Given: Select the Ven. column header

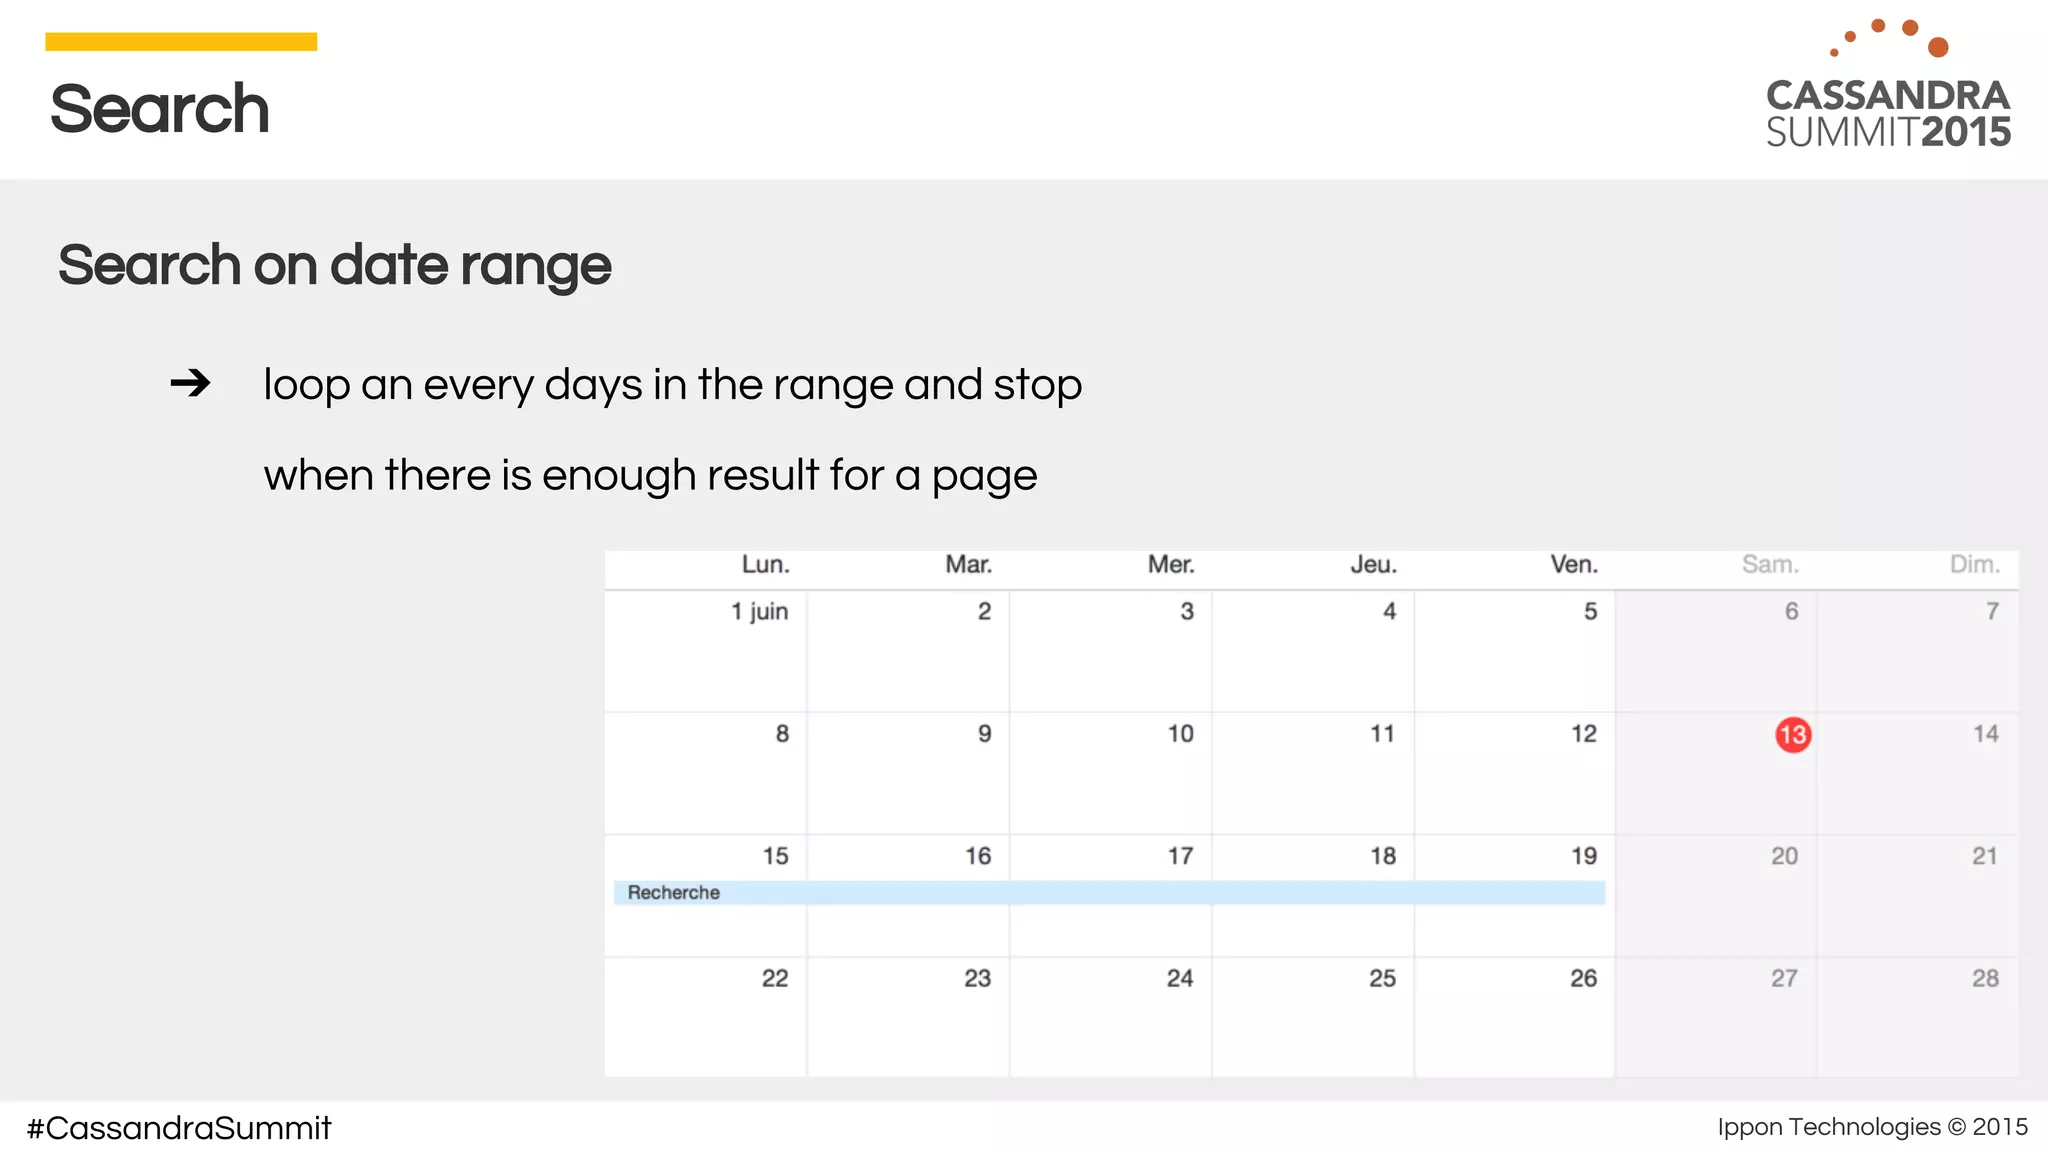Looking at the screenshot, I should point(1573,565).
